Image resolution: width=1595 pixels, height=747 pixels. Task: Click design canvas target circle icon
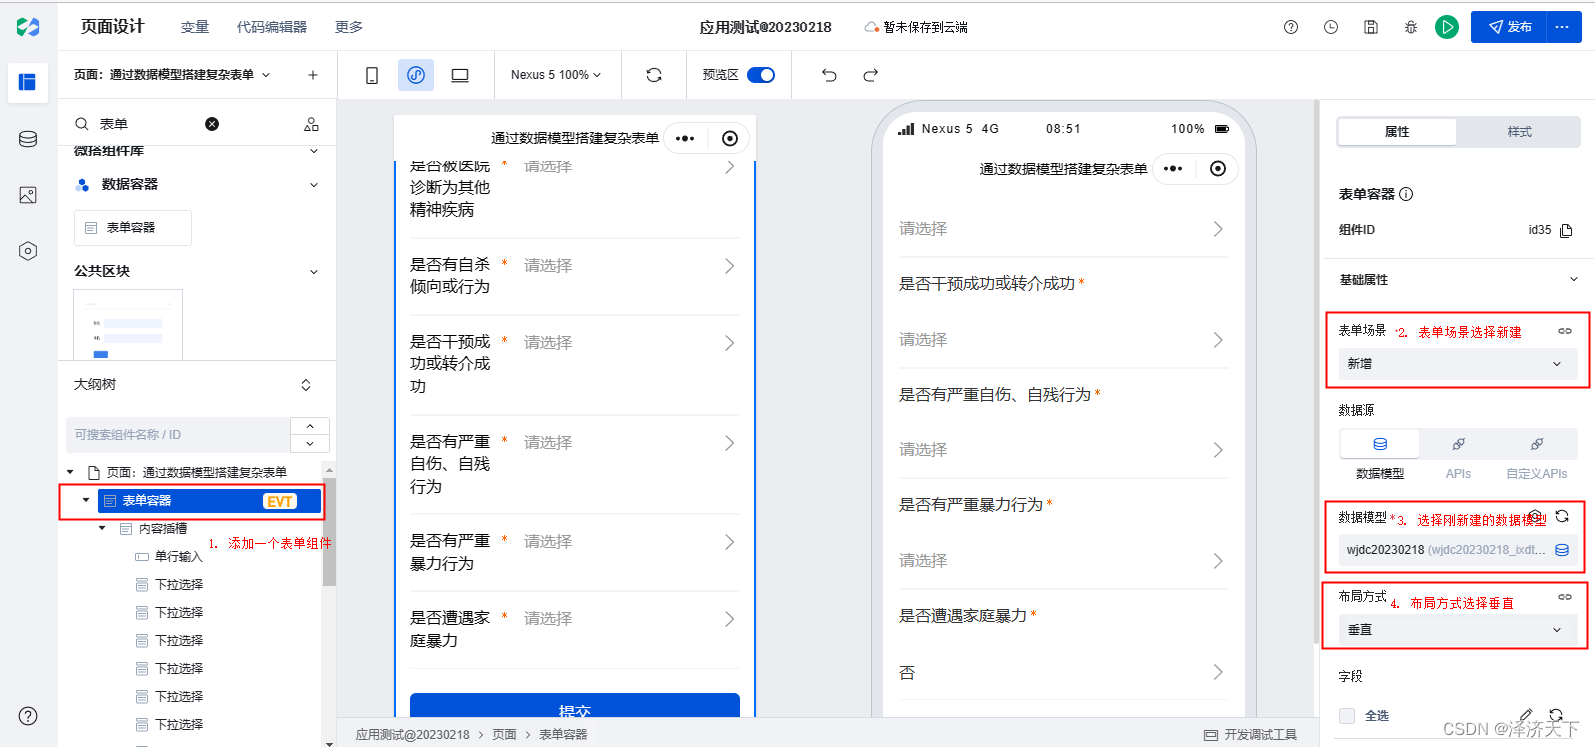[x=730, y=138]
